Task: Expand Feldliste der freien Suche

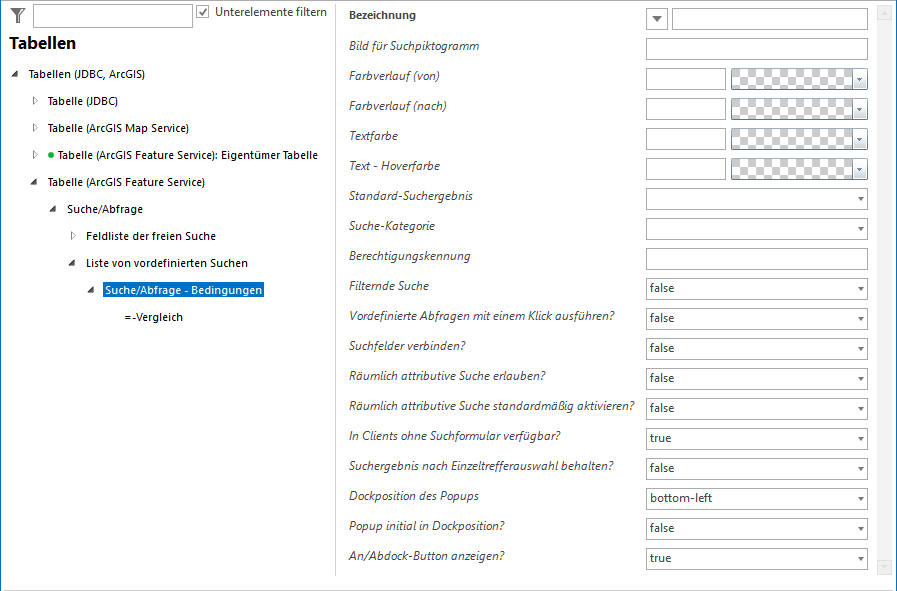Action: coord(73,236)
